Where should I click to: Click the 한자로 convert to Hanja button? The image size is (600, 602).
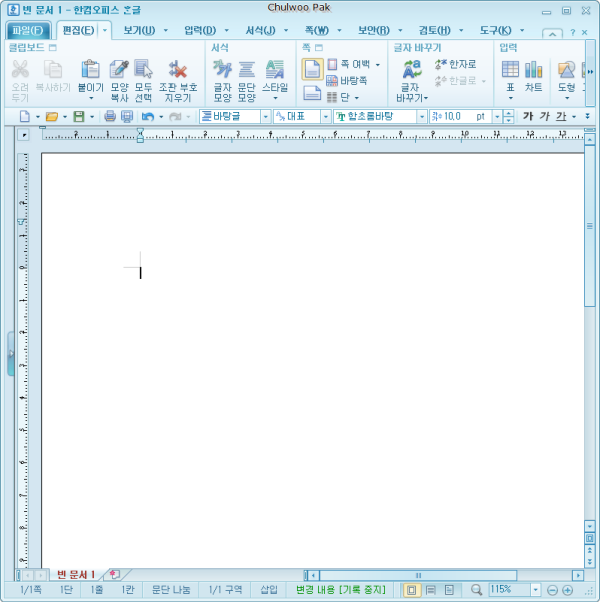point(456,64)
